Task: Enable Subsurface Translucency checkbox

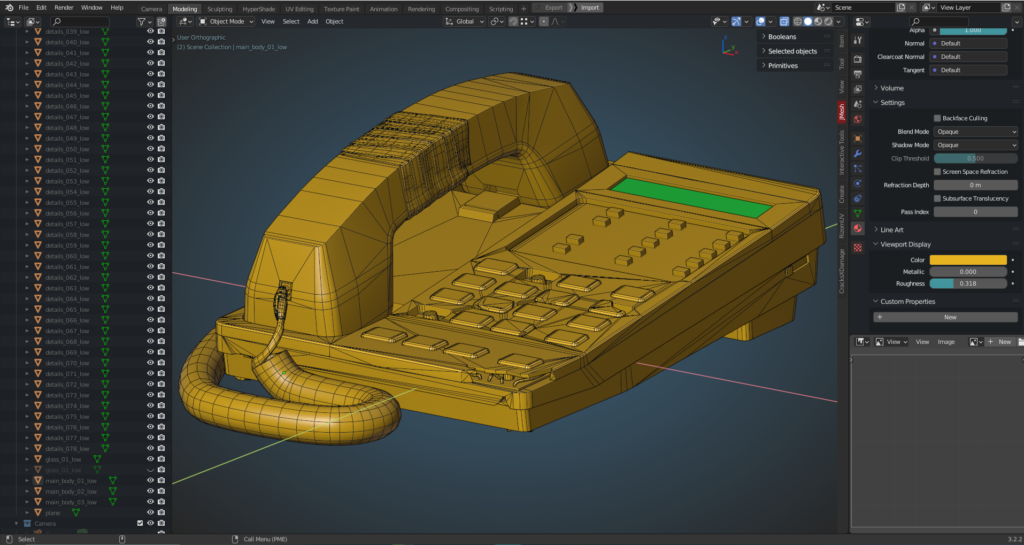Action: pos(937,198)
